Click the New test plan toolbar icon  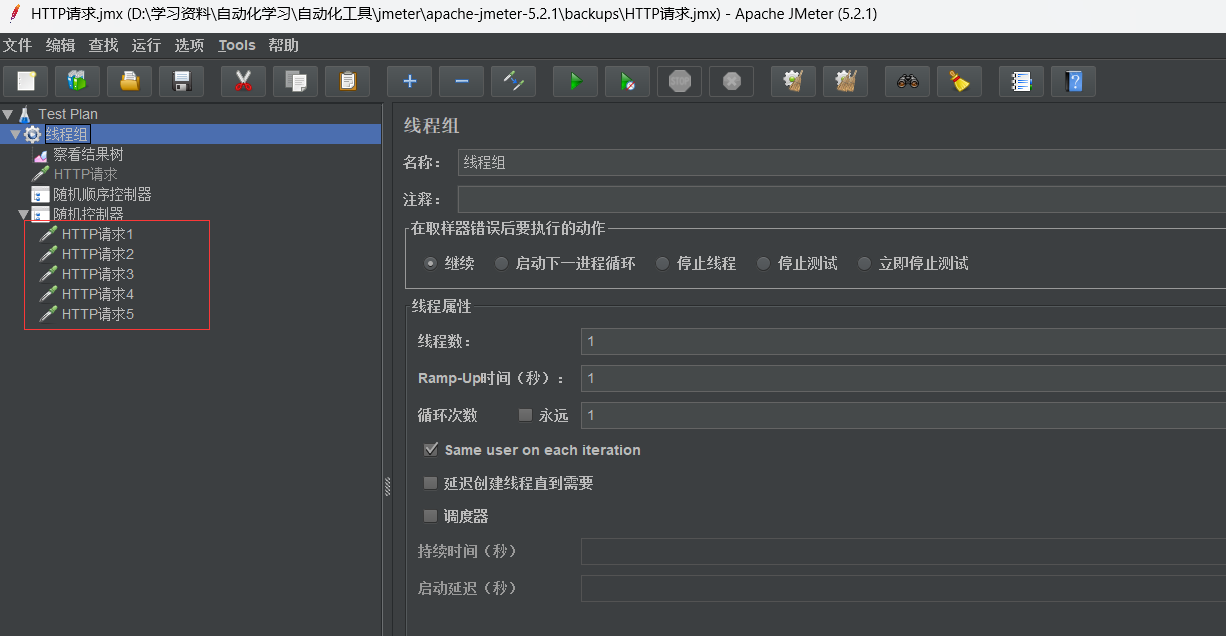pos(26,81)
